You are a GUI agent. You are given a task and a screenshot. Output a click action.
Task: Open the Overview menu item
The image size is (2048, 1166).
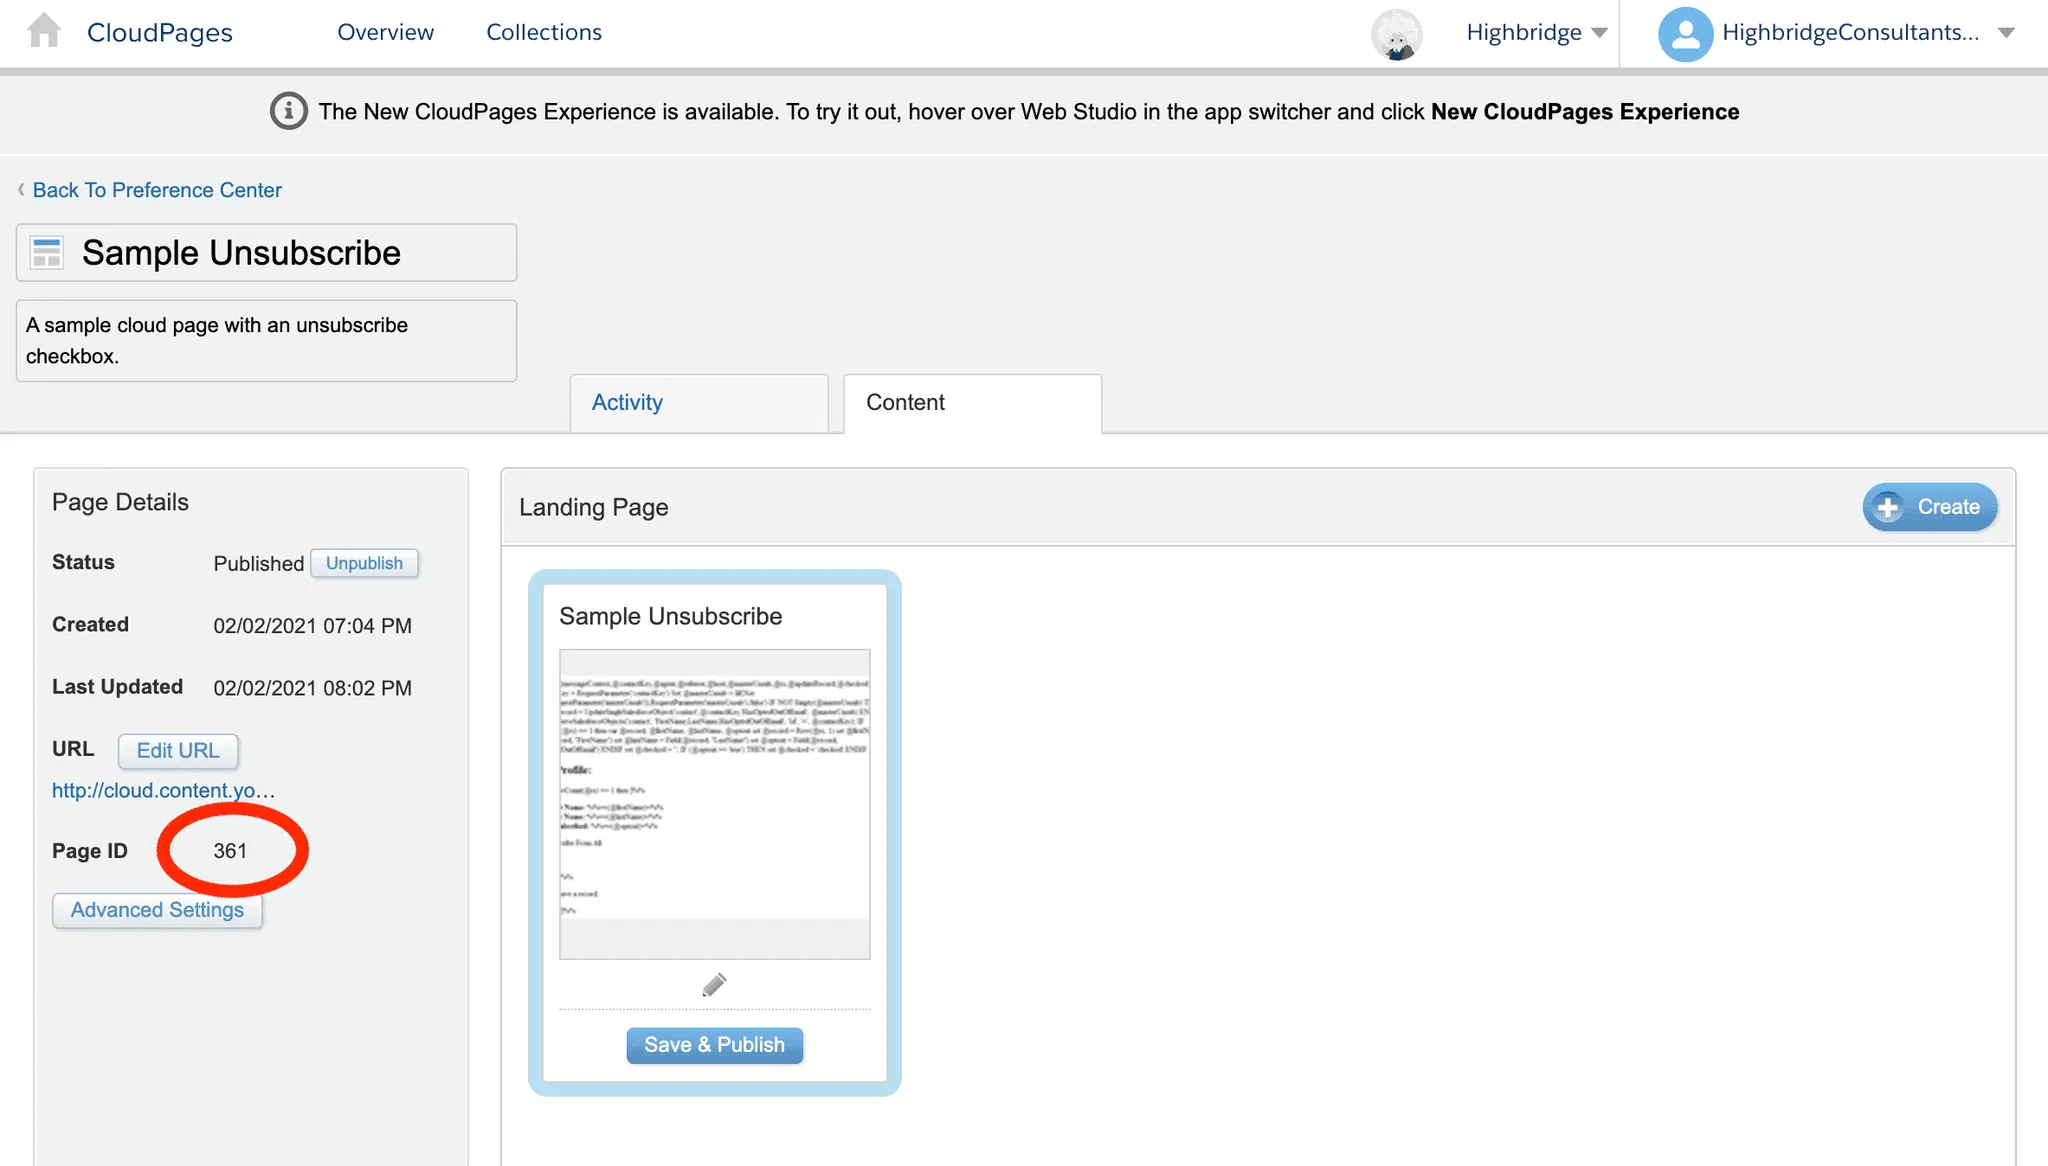(x=385, y=32)
